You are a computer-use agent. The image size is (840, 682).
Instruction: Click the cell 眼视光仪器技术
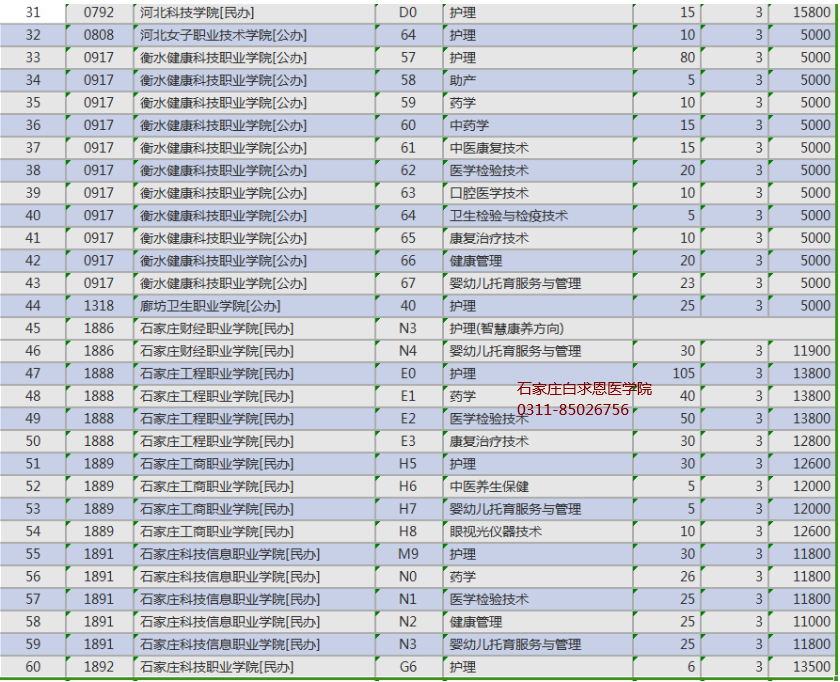click(x=538, y=531)
